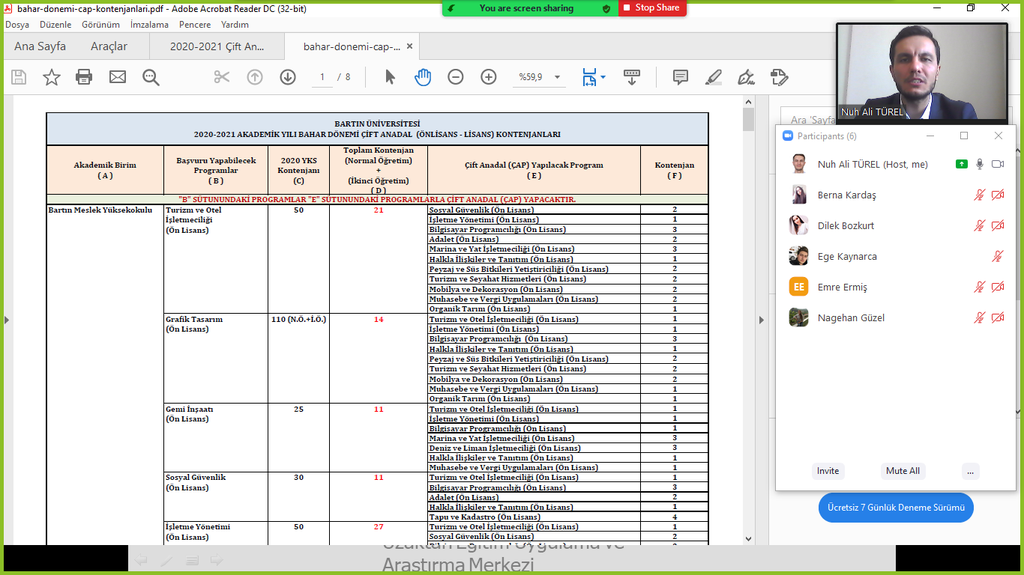Add a comment with the speech bubble icon
Image resolution: width=1024 pixels, height=575 pixels.
680,77
